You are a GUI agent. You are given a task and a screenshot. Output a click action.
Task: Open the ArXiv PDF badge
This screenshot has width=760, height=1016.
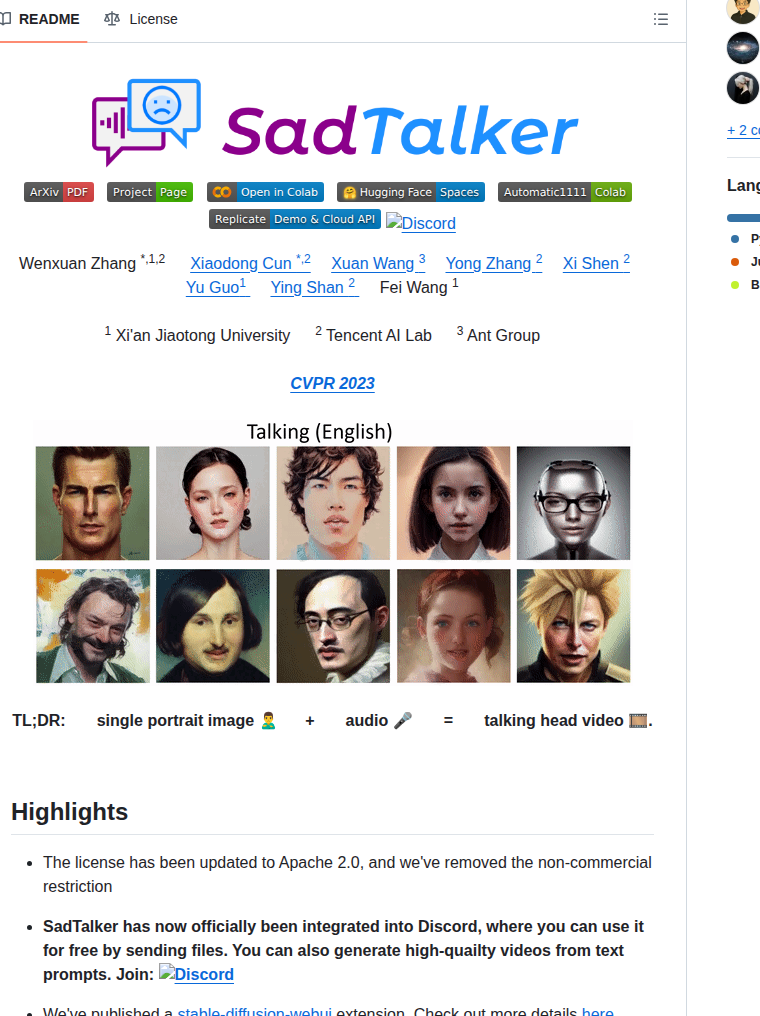(59, 192)
